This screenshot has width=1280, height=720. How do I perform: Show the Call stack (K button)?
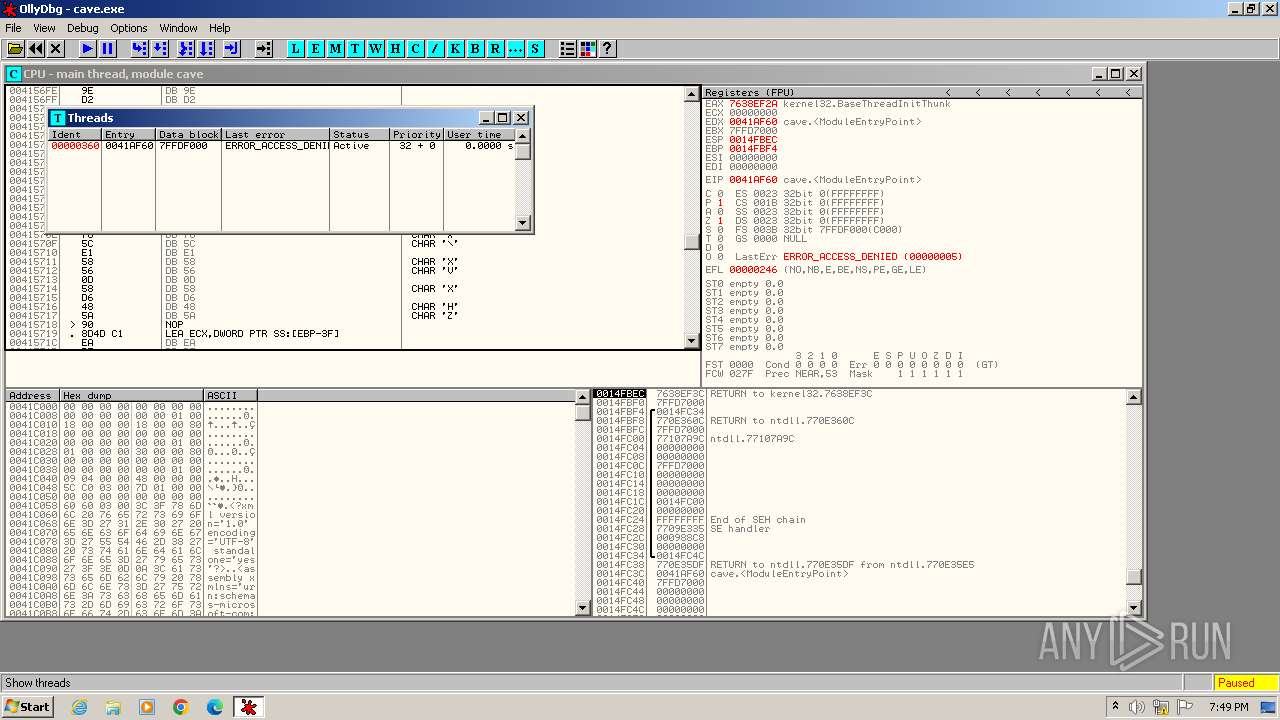click(456, 48)
